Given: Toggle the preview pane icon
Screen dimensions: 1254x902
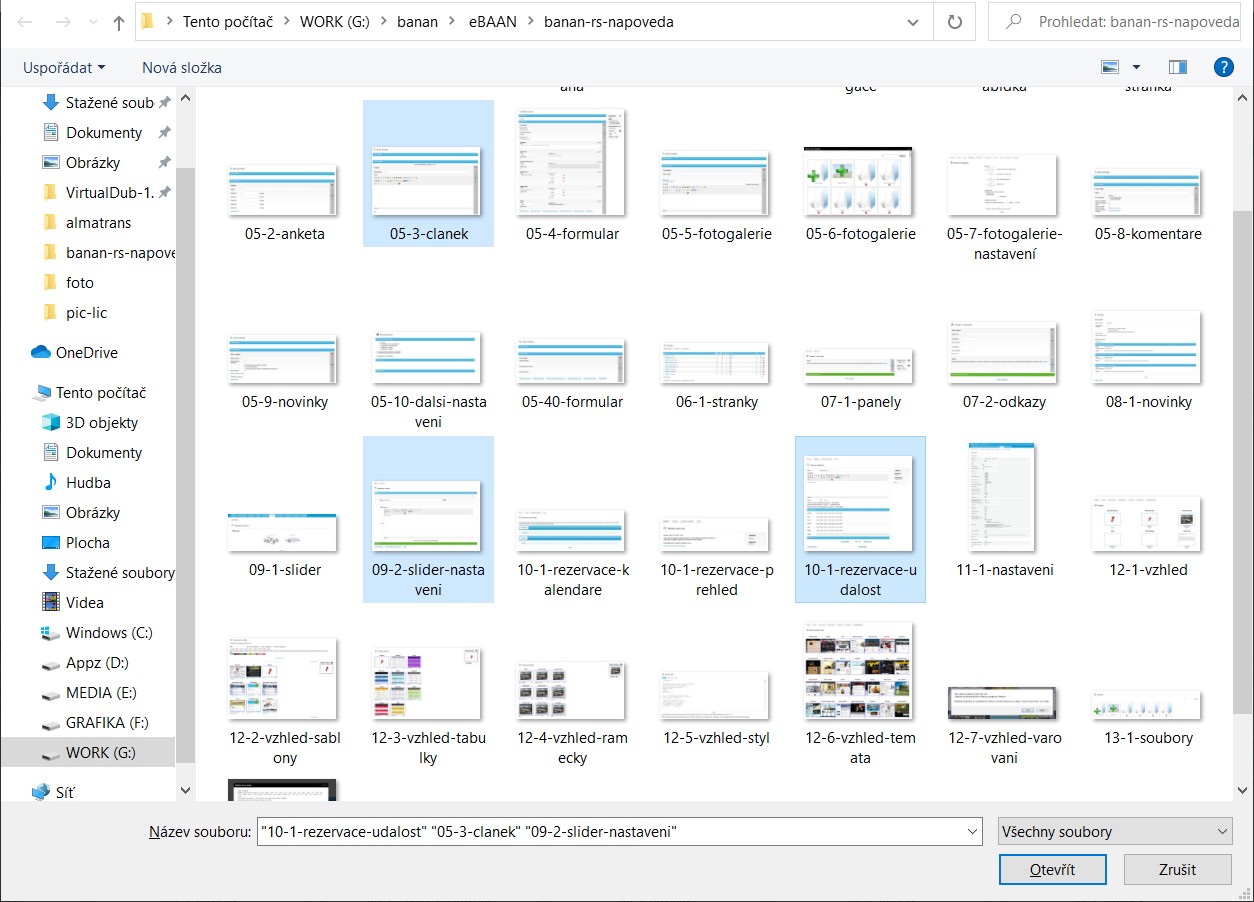Looking at the screenshot, I should coord(1177,67).
